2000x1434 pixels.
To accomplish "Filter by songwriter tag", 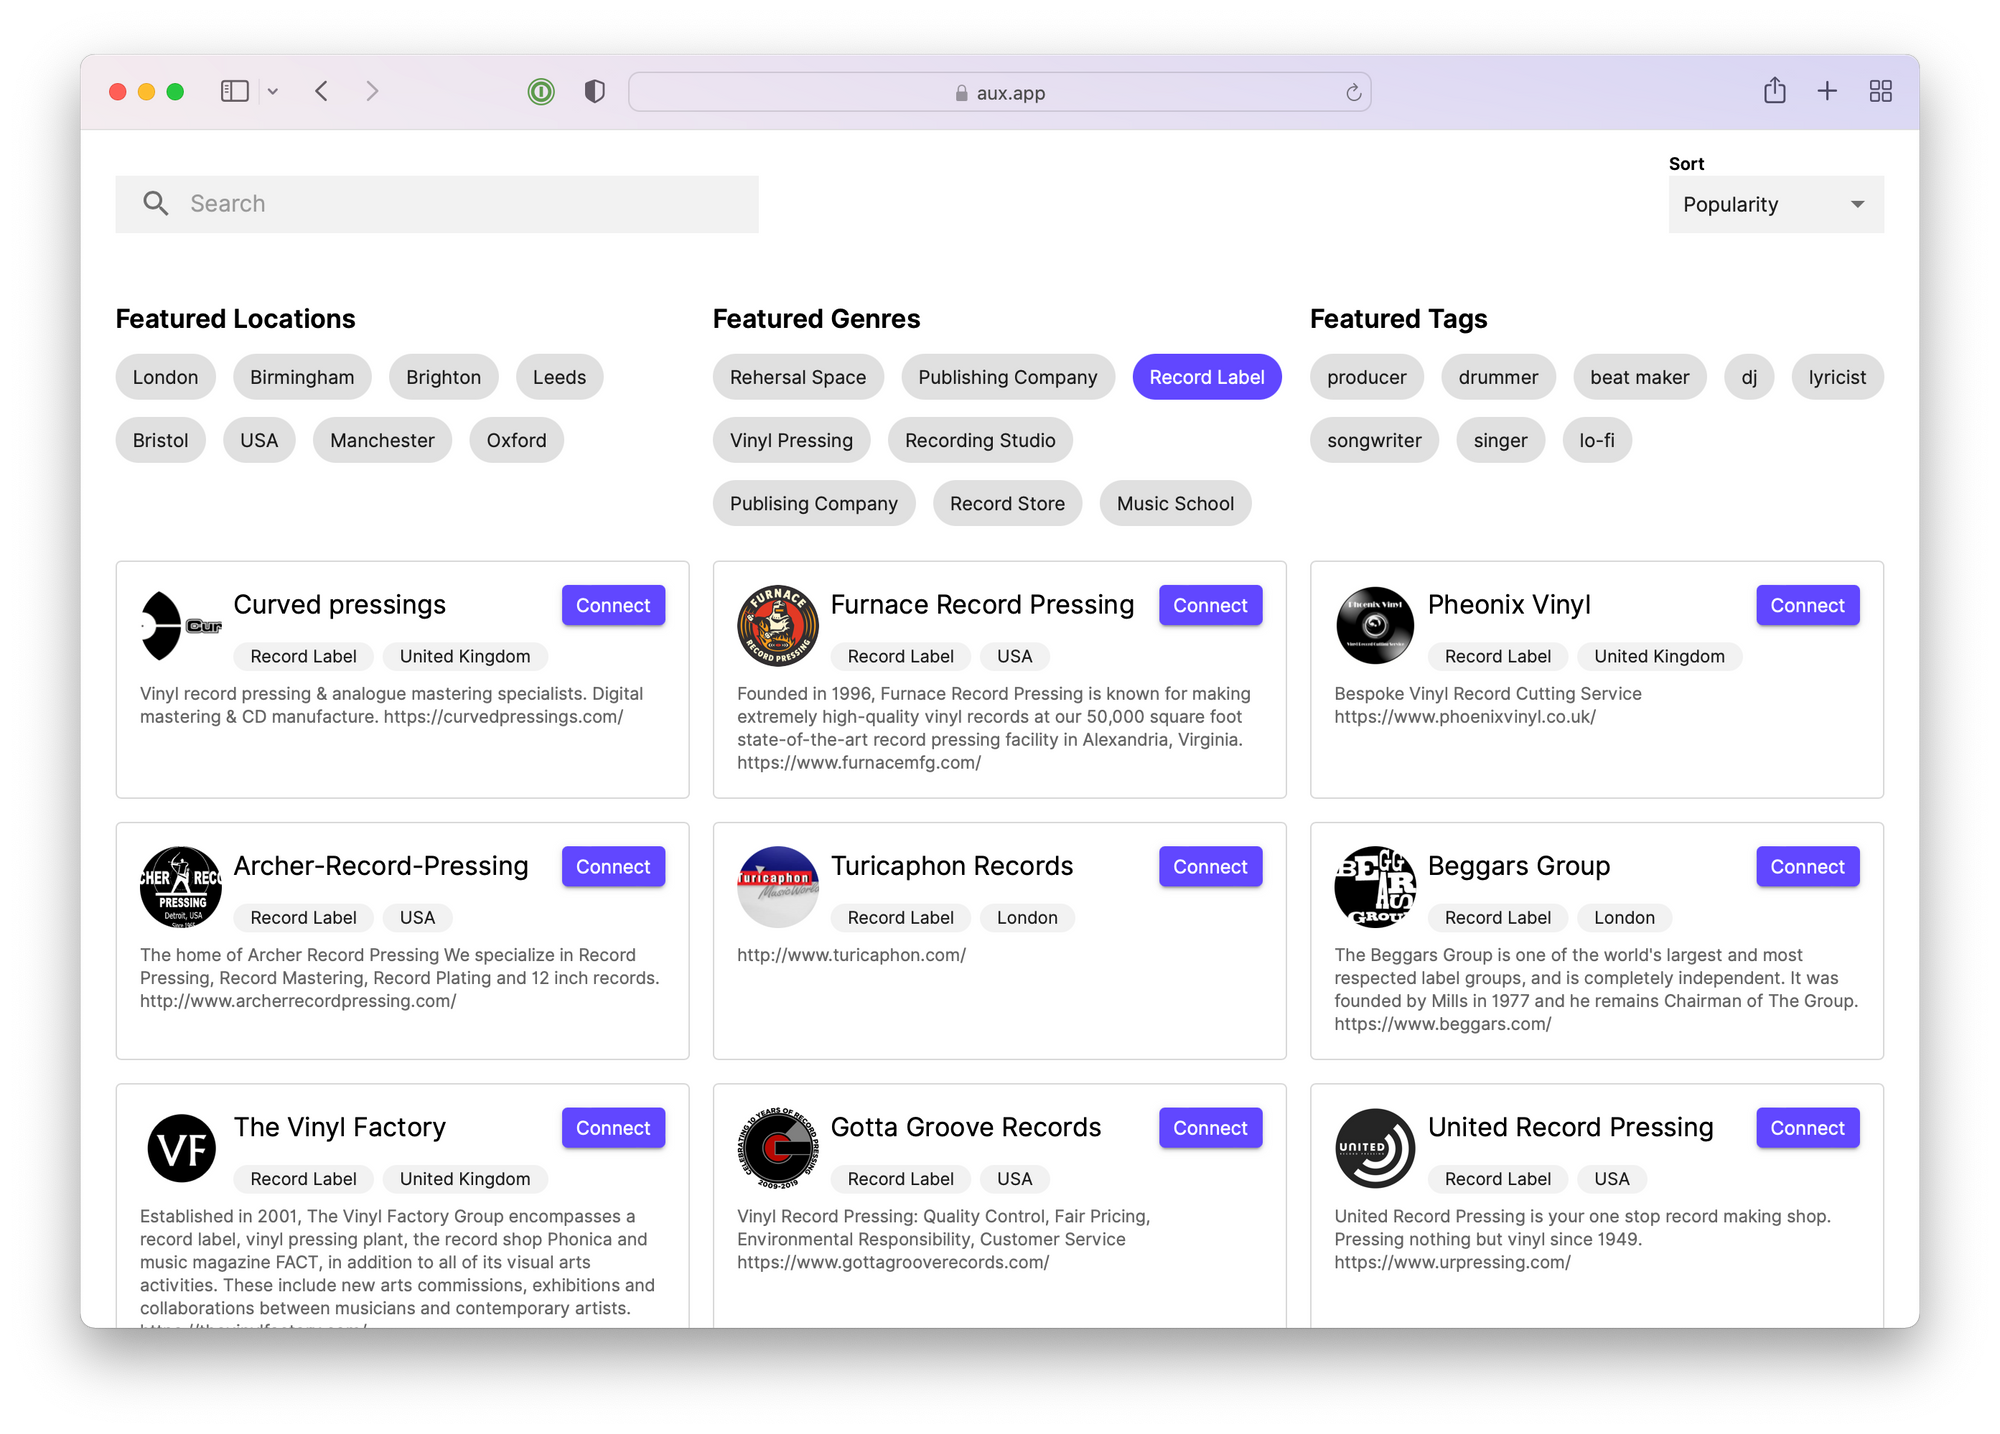I will (1375, 440).
